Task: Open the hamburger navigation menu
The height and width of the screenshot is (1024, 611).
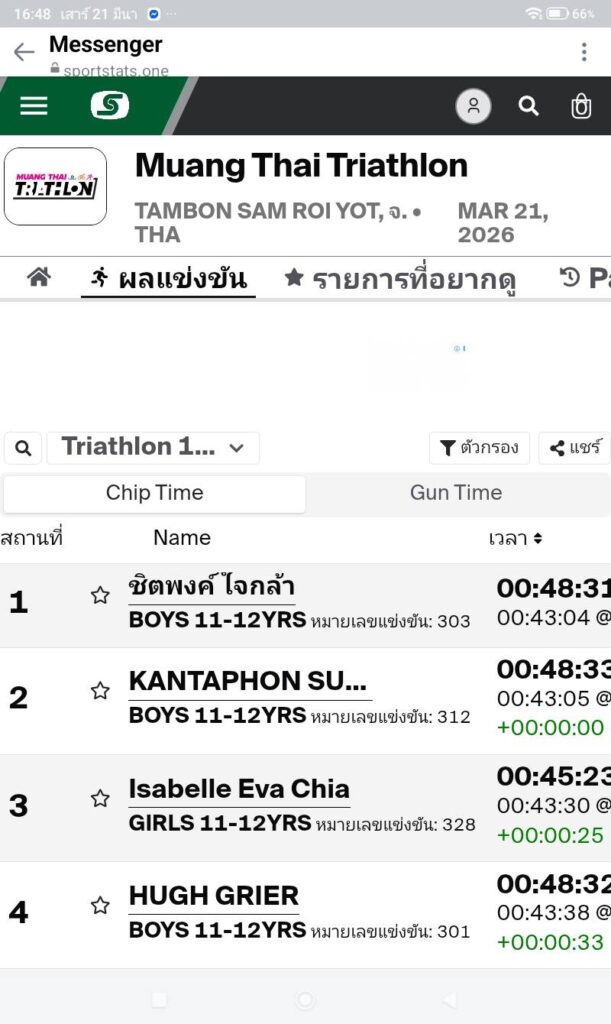Action: (34, 105)
